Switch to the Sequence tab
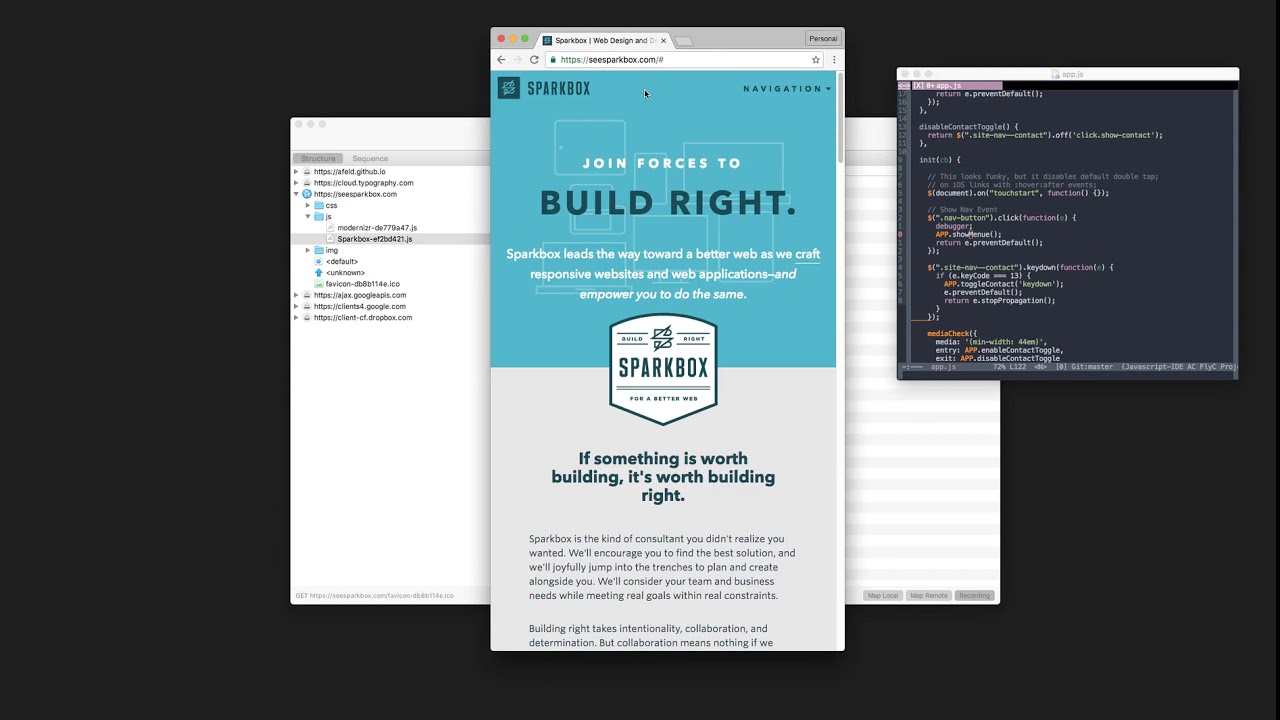 (369, 159)
